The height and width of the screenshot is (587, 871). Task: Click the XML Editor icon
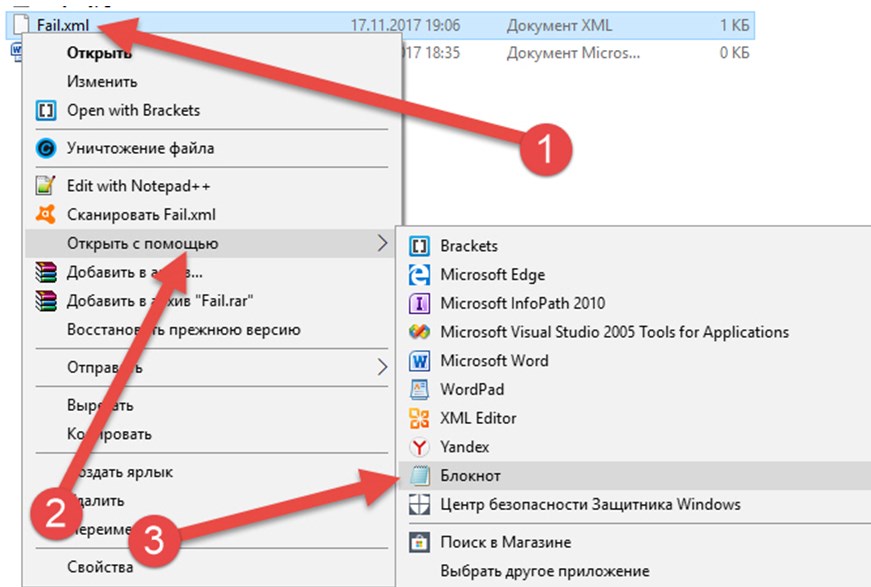click(420, 418)
